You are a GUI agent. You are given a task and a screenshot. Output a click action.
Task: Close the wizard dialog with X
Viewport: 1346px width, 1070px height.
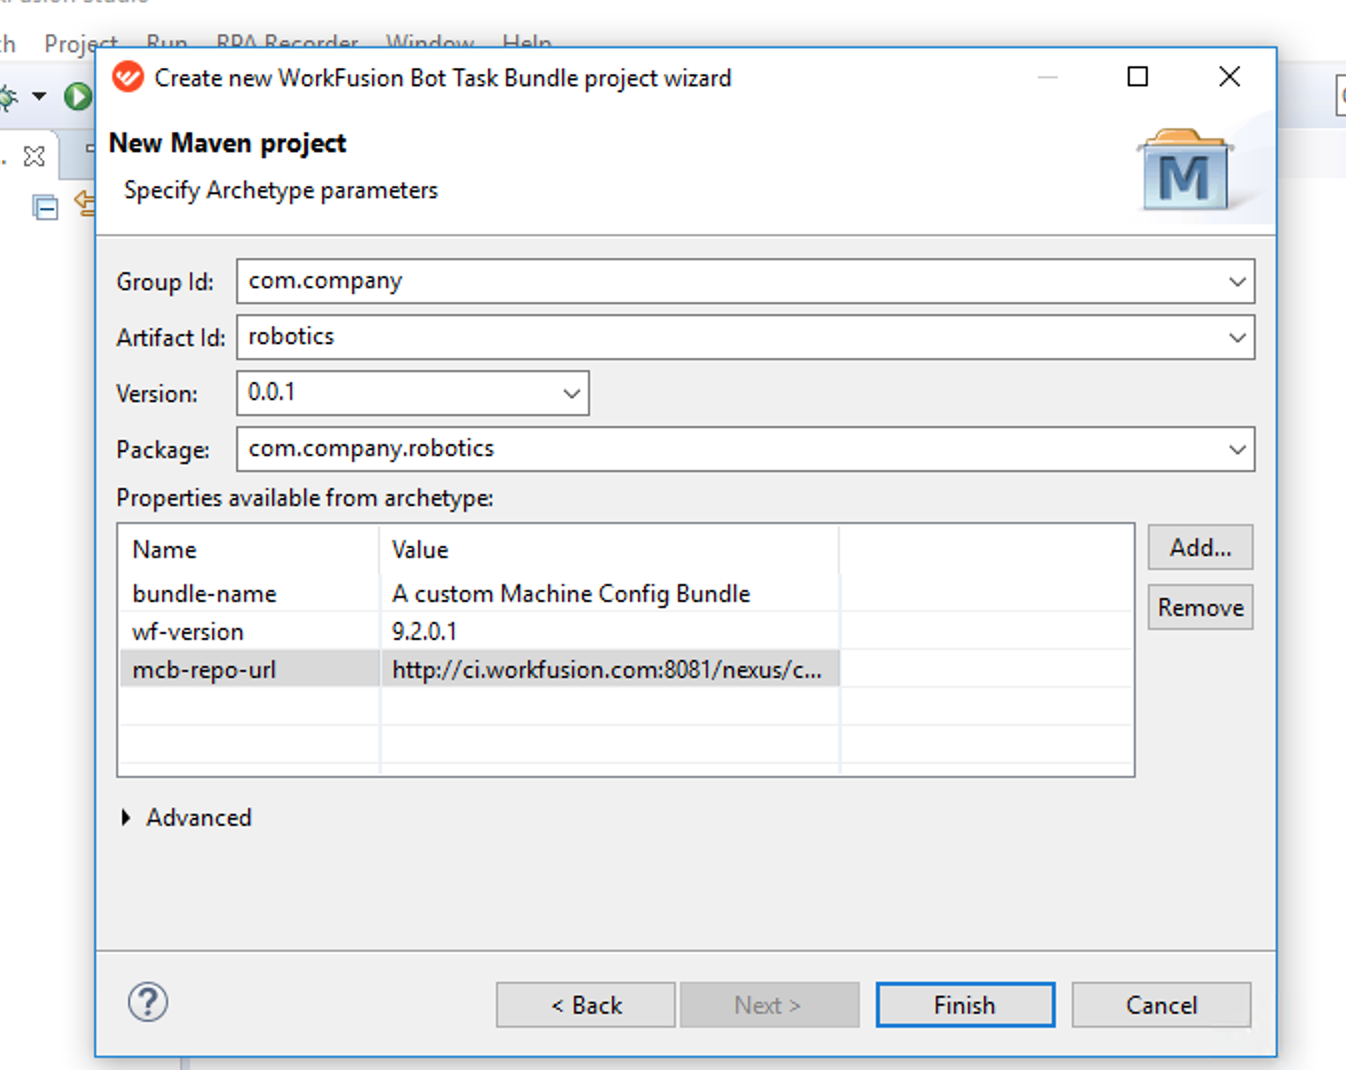pos(1230,77)
